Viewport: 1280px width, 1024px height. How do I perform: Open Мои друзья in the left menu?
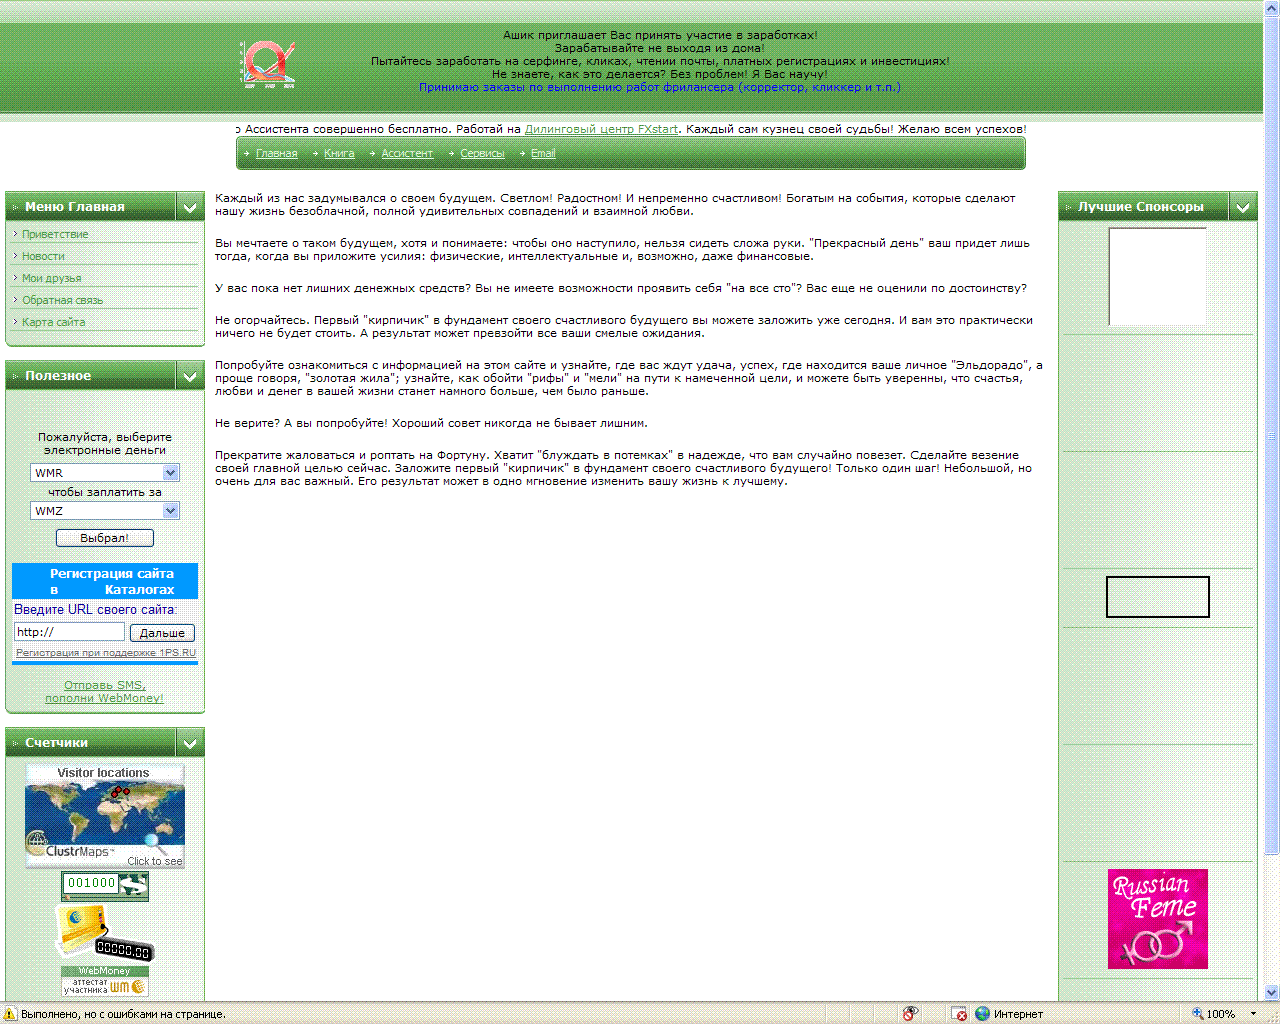(52, 278)
